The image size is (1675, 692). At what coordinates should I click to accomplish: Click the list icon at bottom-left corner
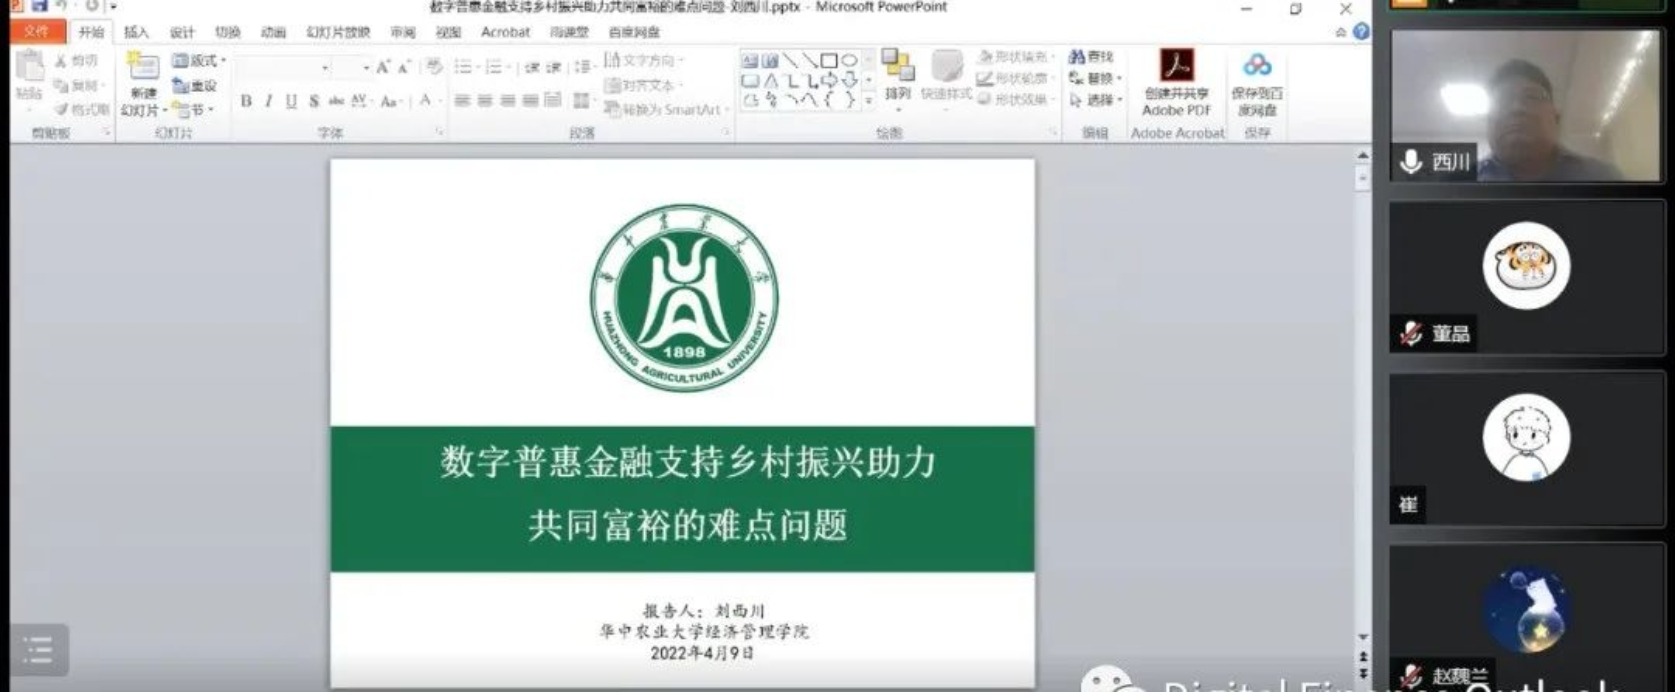[x=39, y=650]
